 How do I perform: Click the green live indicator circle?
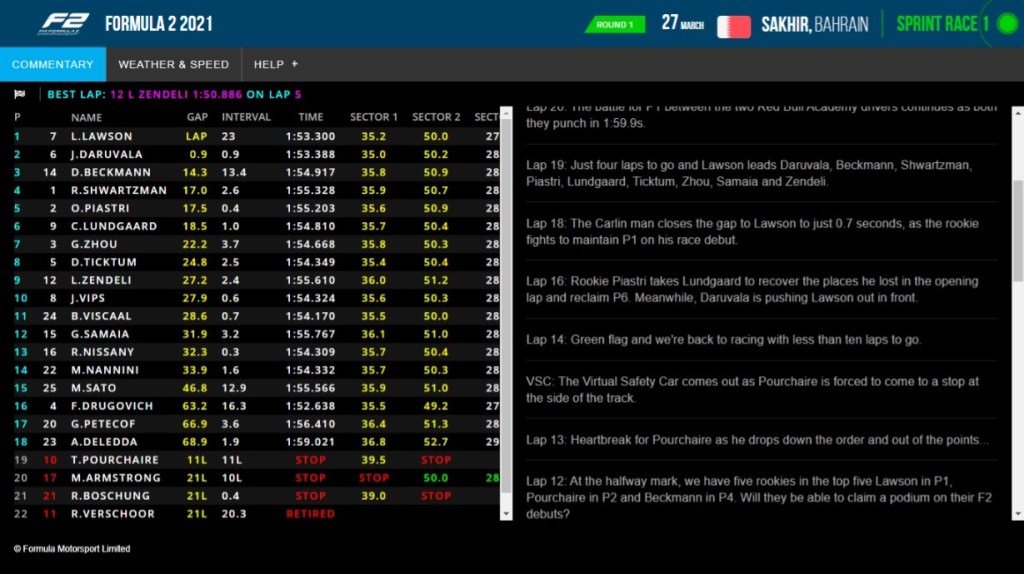pos(1008,25)
